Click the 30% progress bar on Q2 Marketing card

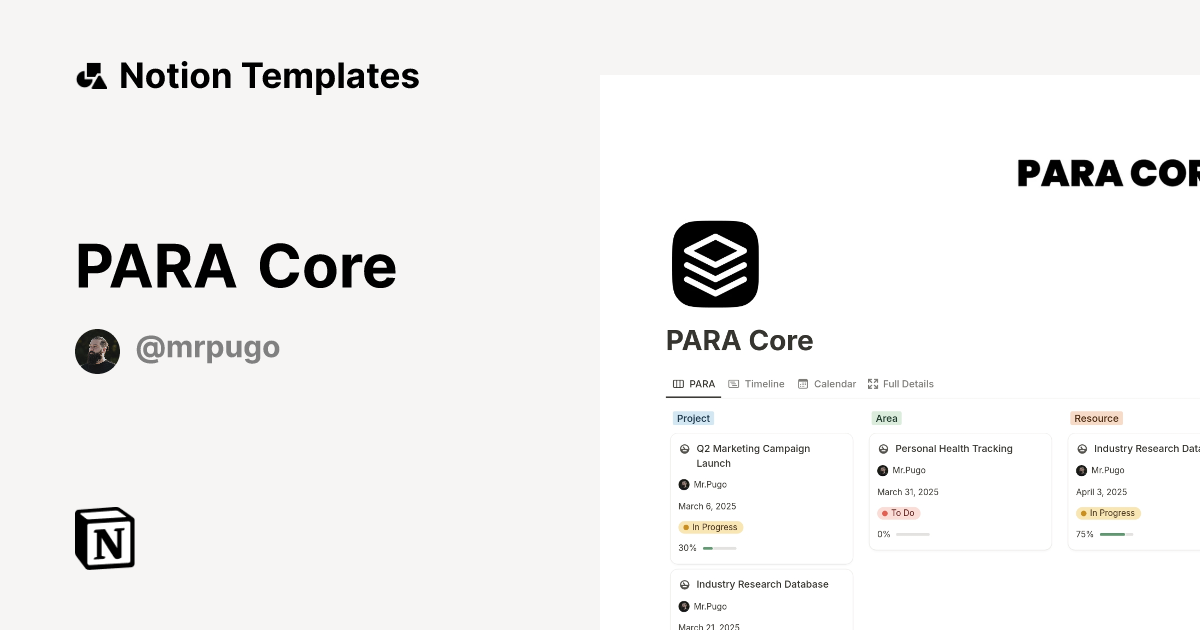point(718,548)
